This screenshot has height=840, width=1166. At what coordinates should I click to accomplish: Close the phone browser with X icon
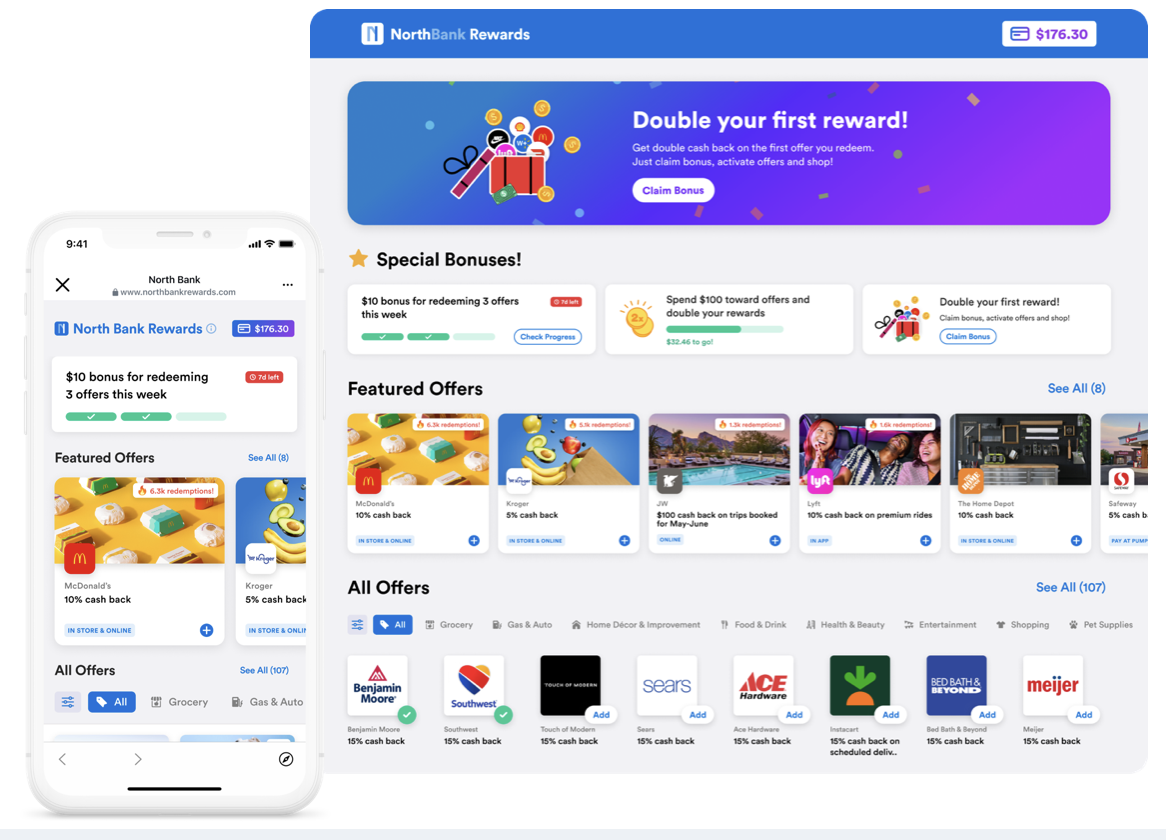[x=62, y=285]
